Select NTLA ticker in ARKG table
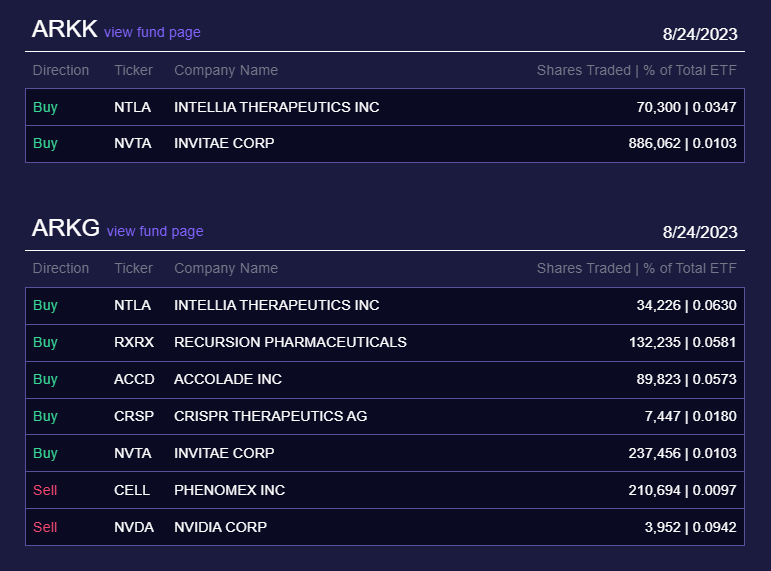 (x=132, y=305)
